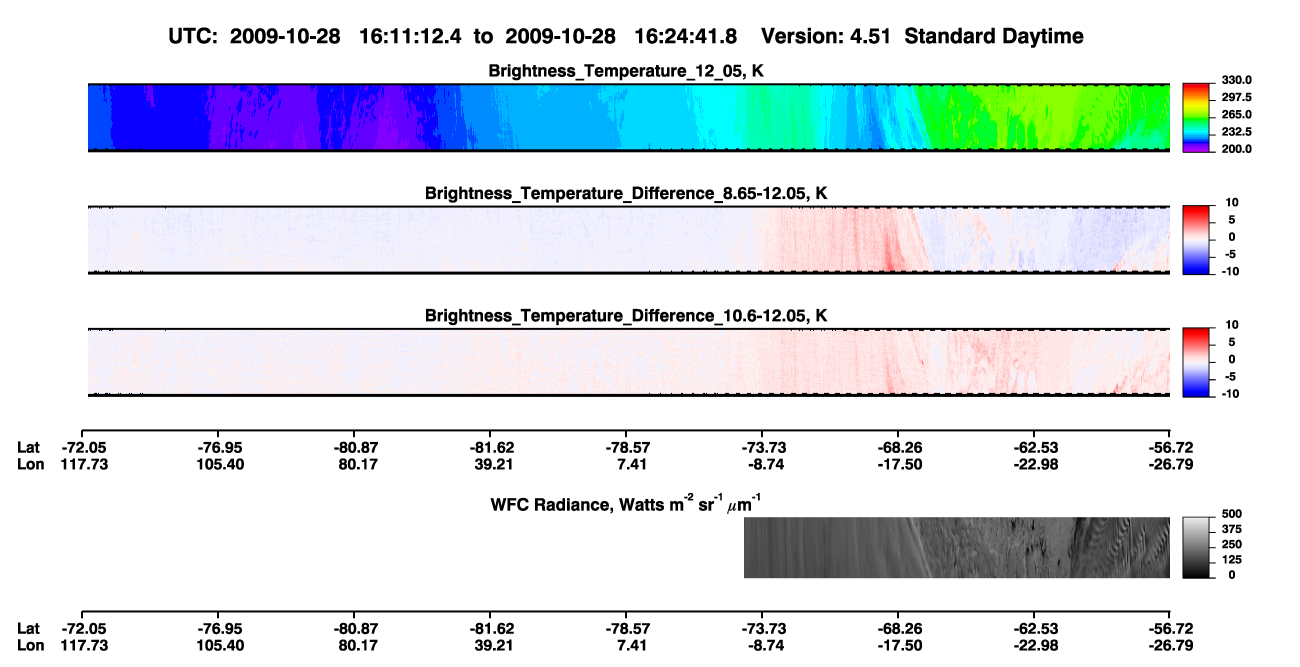Click the WFC Radiance grayscale color bar
Image resolution: width=1300 pixels, height=667 pixels.
pyautogui.click(x=1196, y=547)
